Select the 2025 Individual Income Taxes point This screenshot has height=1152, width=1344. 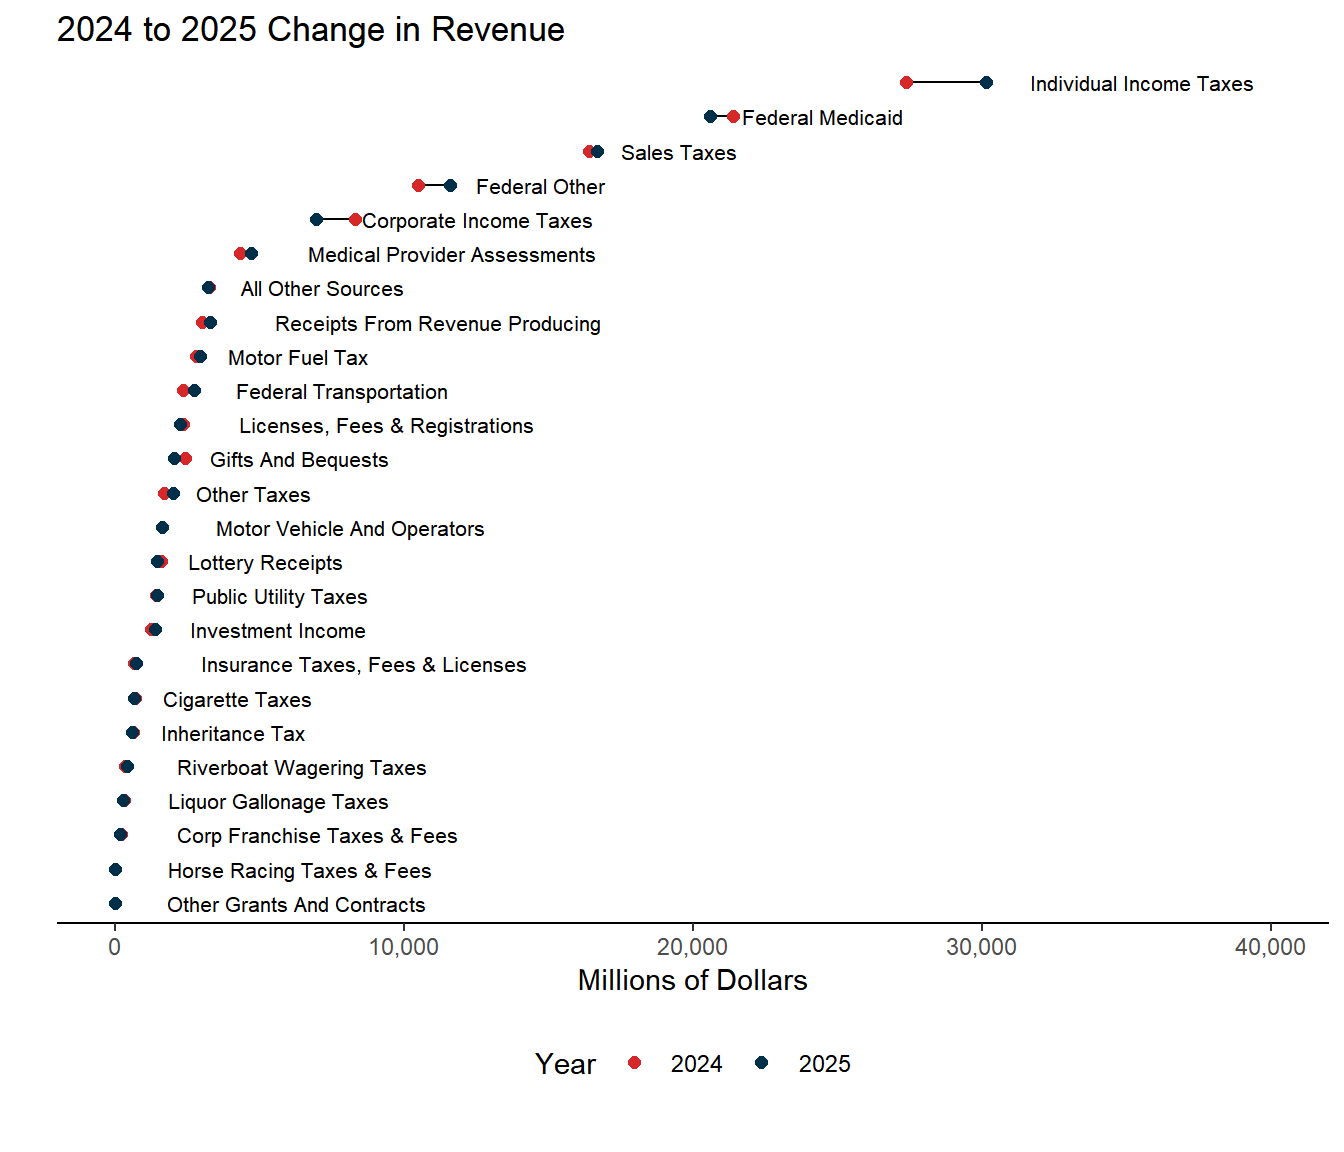coord(986,83)
